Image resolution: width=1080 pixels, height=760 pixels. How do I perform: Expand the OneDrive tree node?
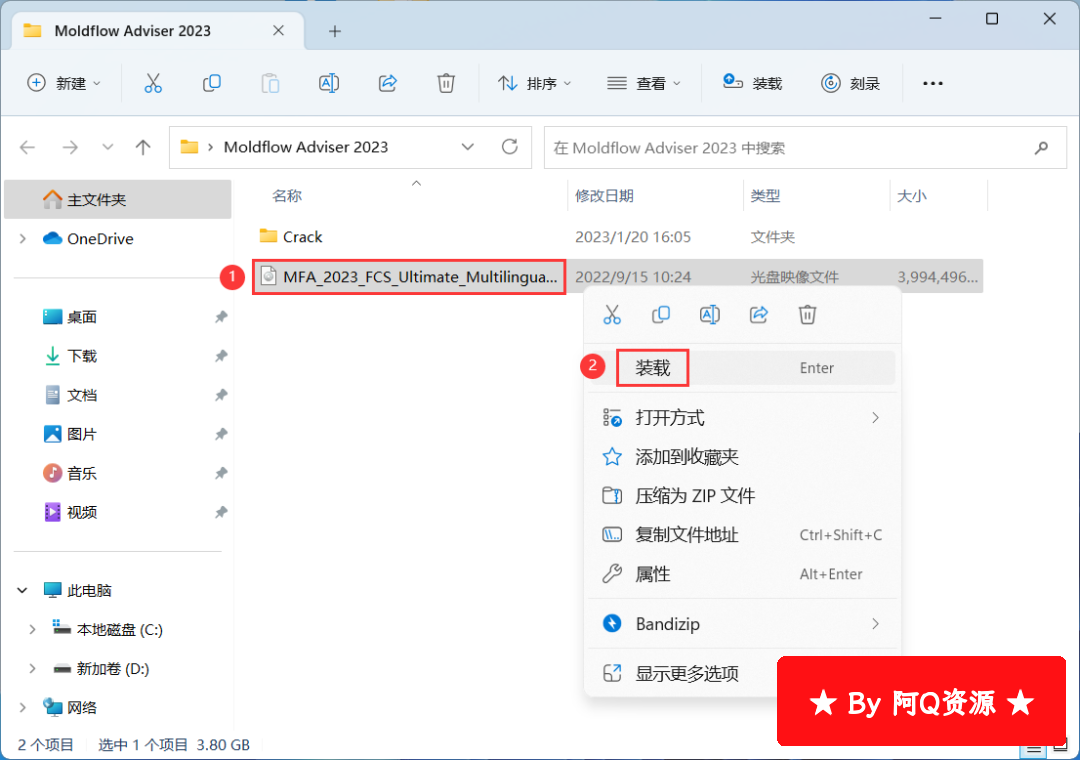click(23, 239)
